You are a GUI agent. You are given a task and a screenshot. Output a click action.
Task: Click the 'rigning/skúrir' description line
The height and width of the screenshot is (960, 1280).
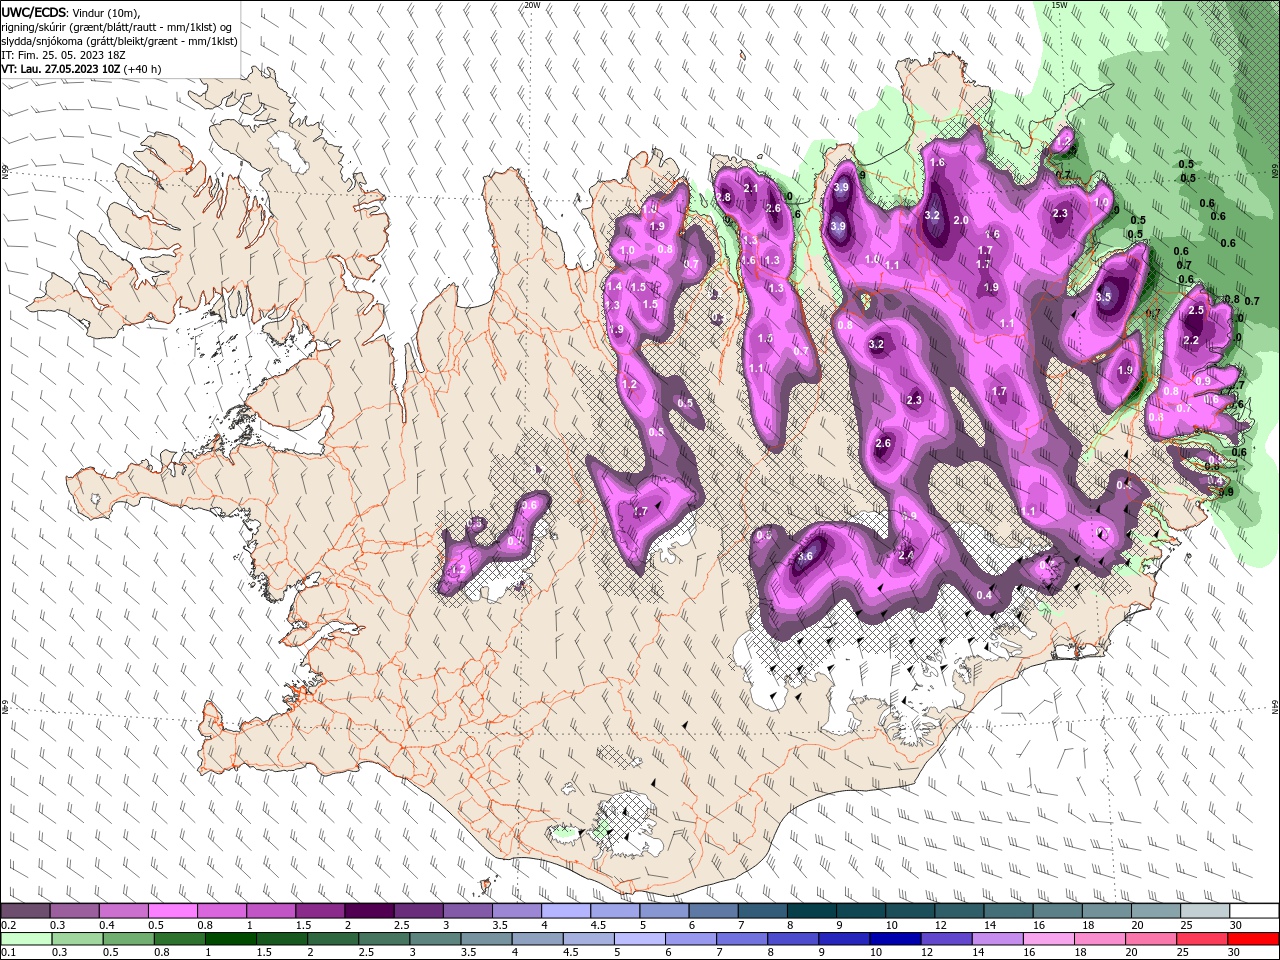coord(116,27)
